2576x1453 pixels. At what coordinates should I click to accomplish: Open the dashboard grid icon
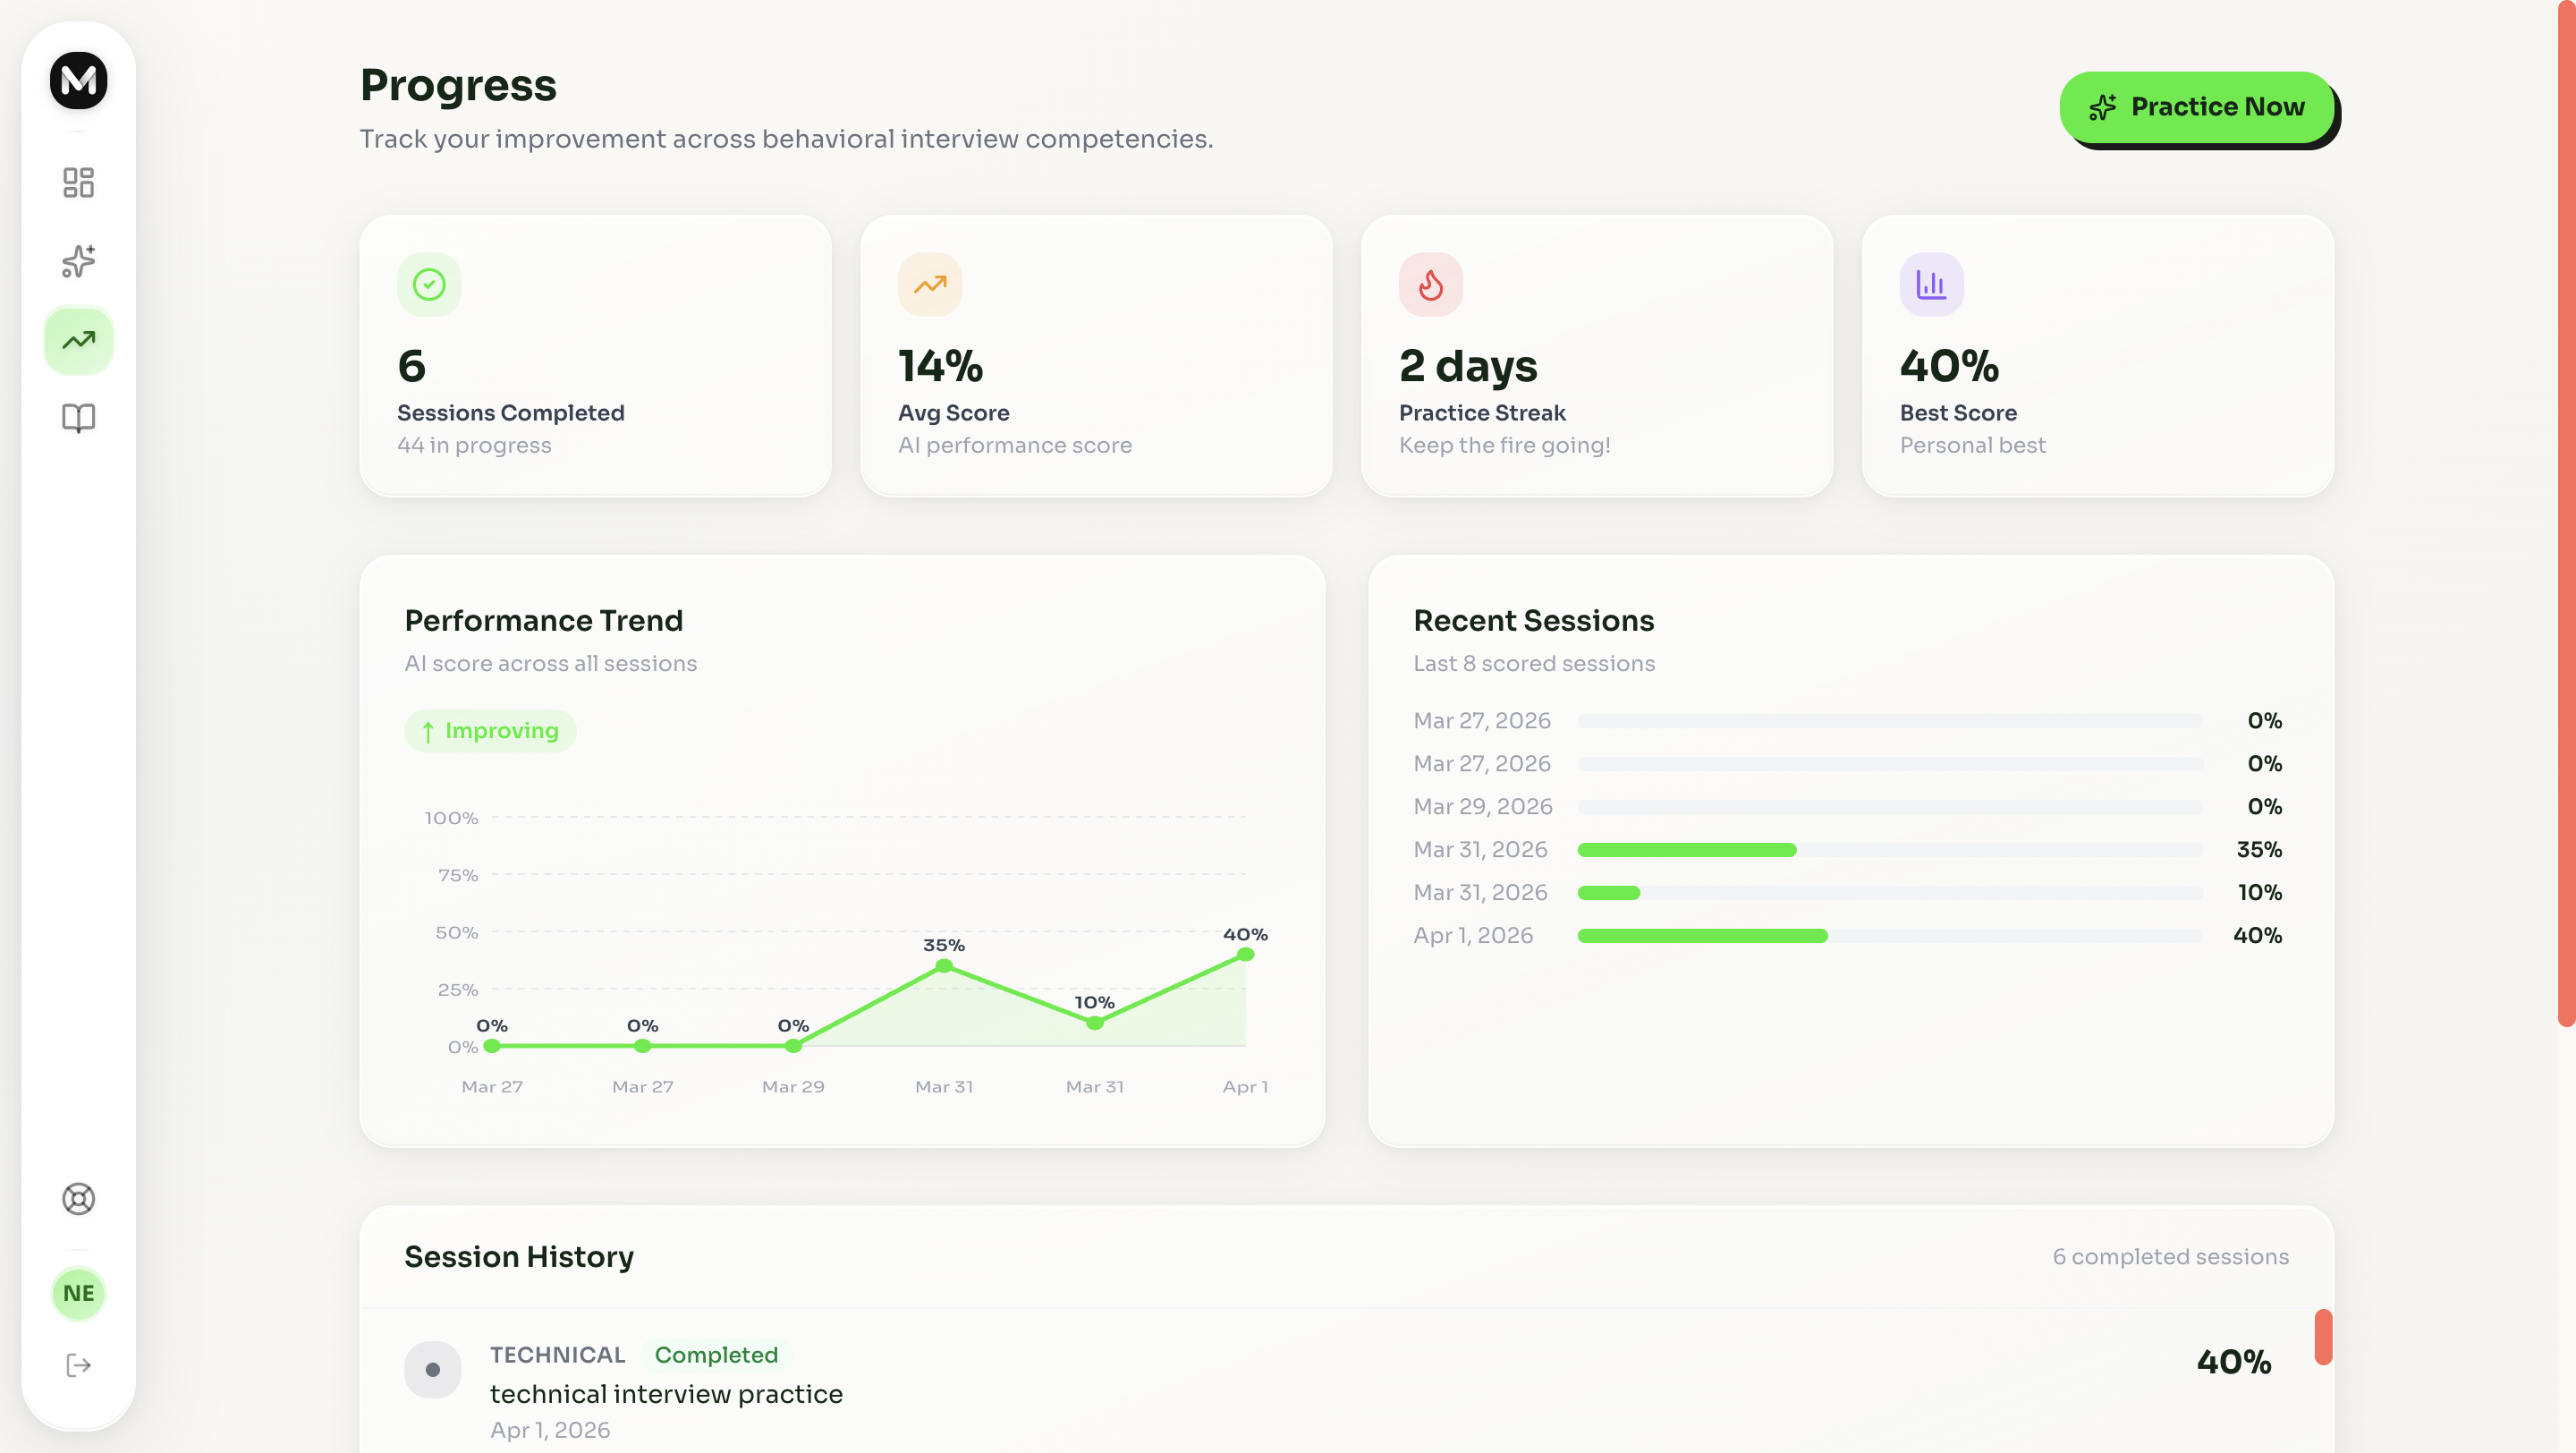(78, 182)
